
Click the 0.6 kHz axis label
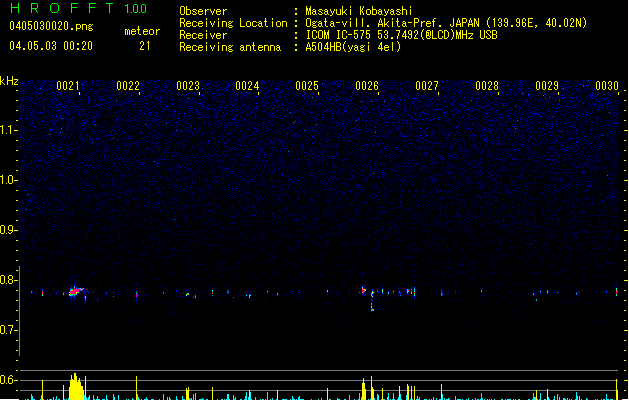point(8,380)
